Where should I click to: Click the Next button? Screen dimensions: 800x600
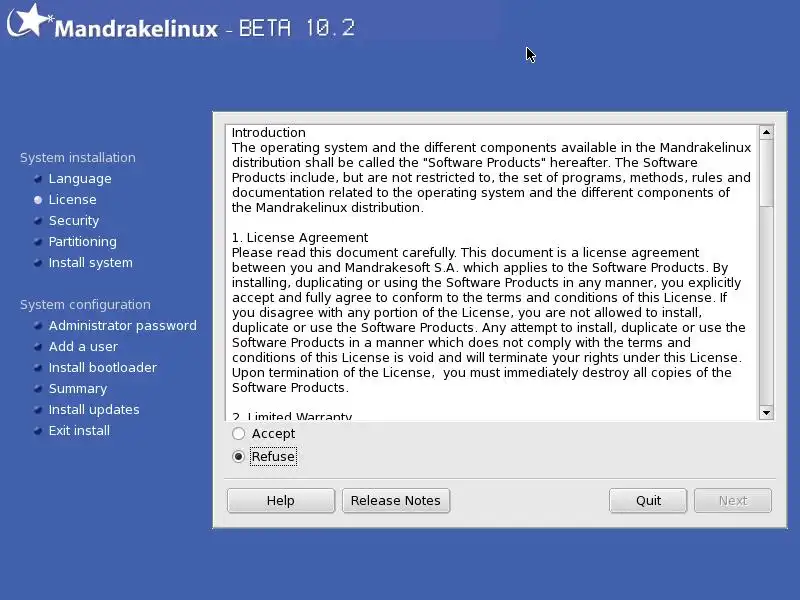point(733,501)
